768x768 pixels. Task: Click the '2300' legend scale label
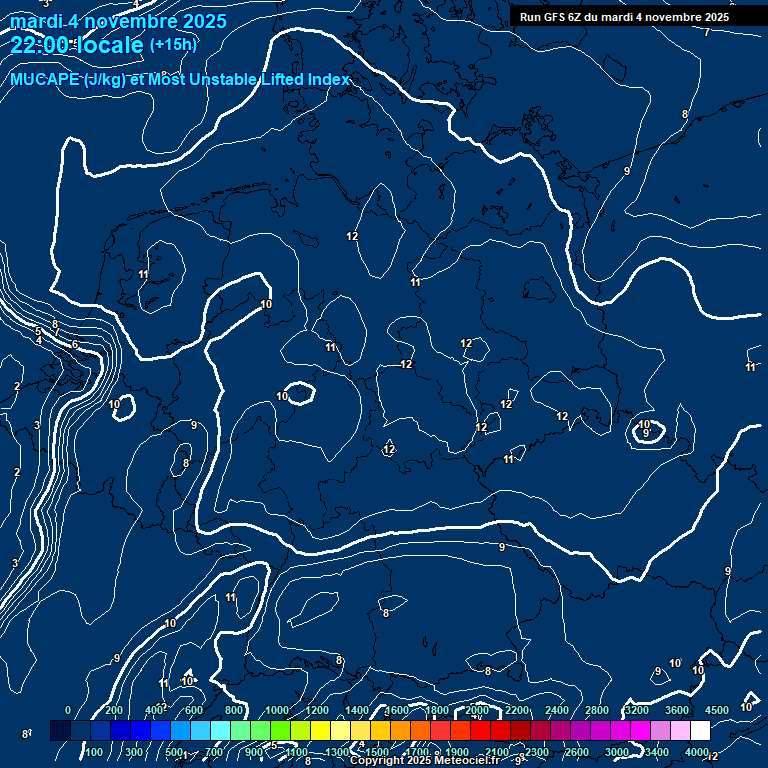(x=537, y=752)
